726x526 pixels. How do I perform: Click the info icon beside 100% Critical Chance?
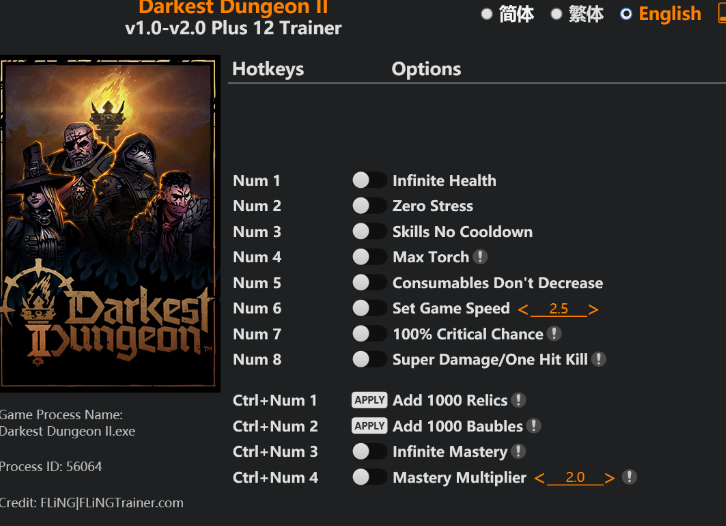point(554,333)
